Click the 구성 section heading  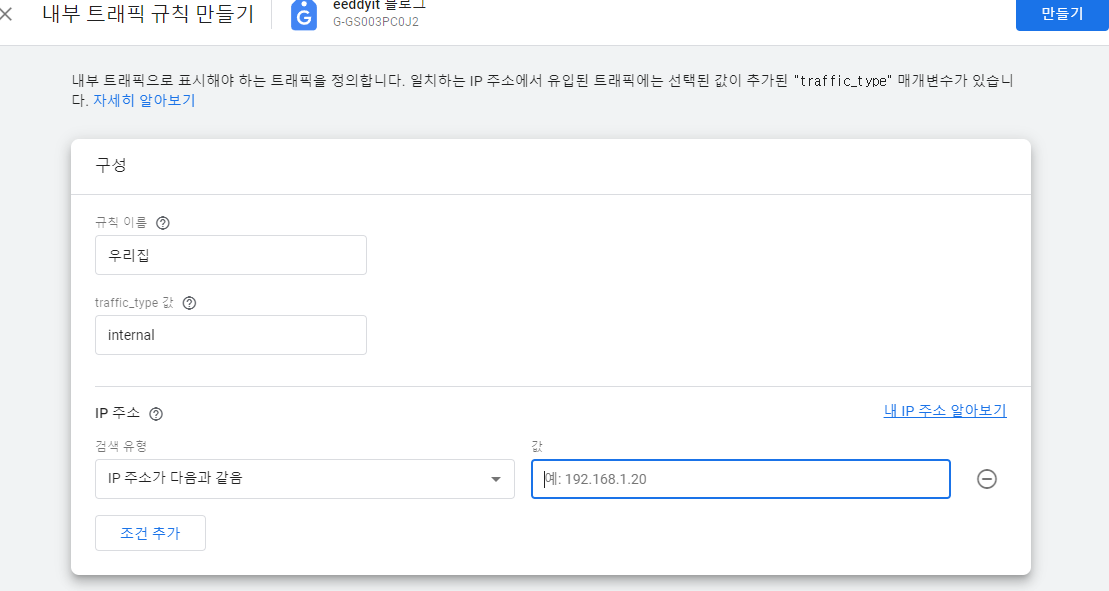[111, 165]
